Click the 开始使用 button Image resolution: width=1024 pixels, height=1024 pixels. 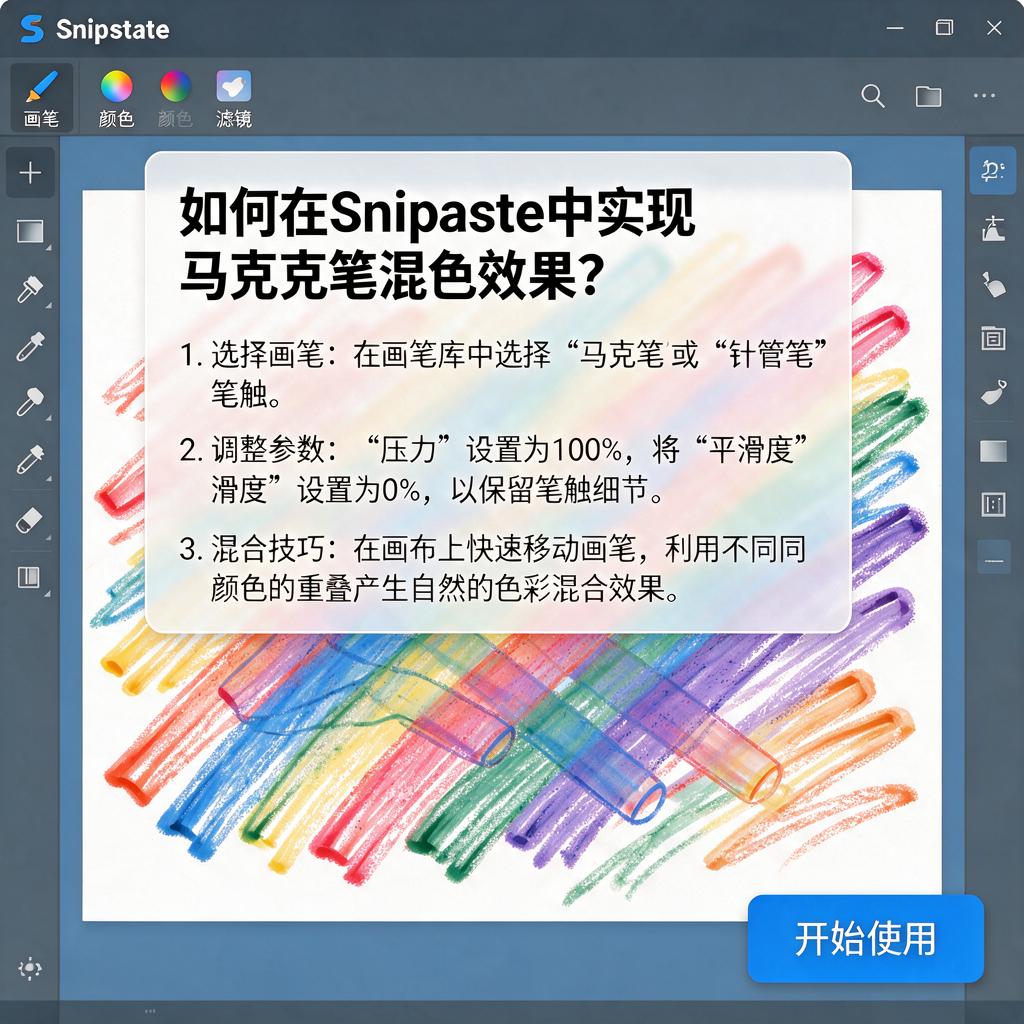point(865,938)
